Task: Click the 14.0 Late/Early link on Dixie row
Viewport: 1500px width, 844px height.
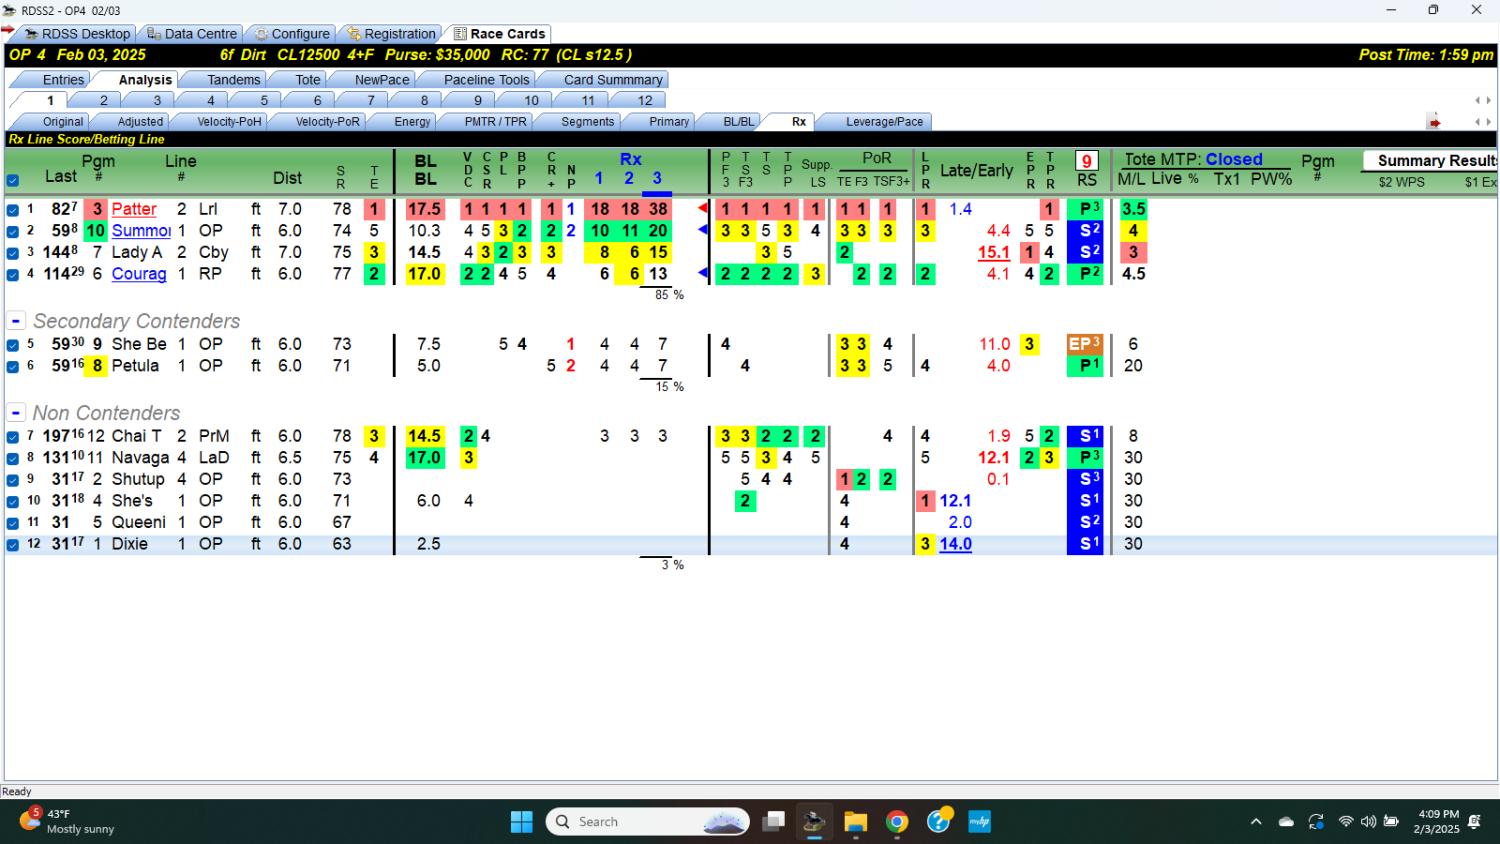Action: click(x=955, y=544)
